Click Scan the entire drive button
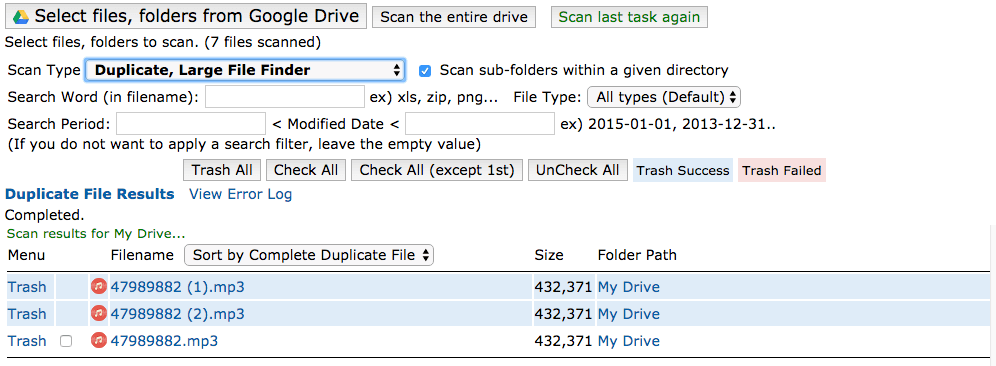 click(454, 17)
